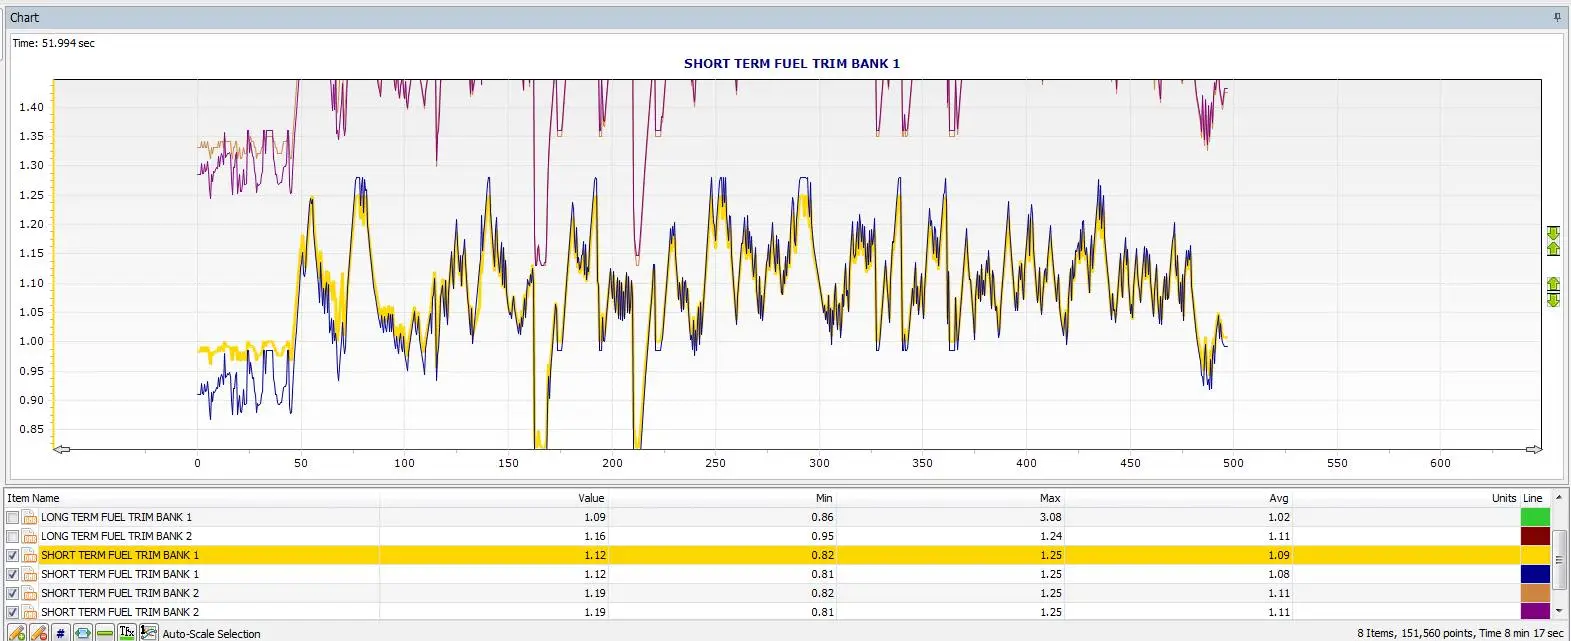Click the purple line color swatch
The height and width of the screenshot is (641, 1571).
coord(1535,611)
